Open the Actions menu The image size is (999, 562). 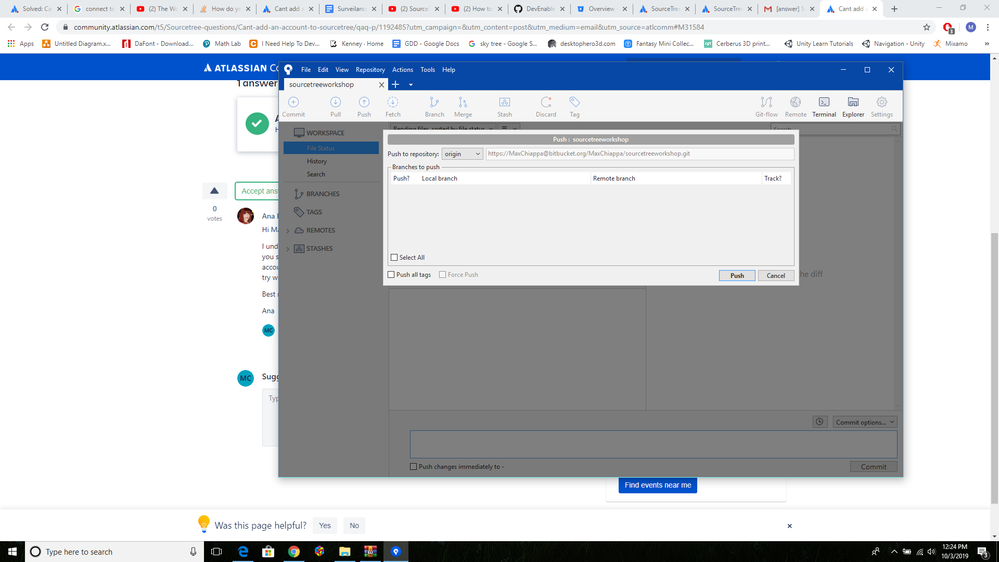pyautogui.click(x=402, y=69)
